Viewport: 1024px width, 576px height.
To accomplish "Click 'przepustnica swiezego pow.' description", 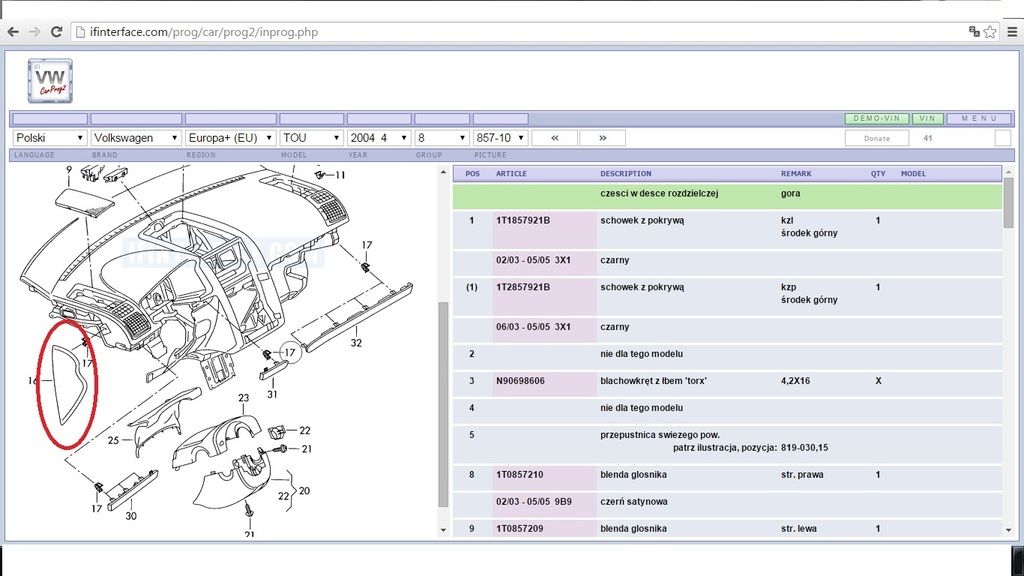I will (660, 434).
